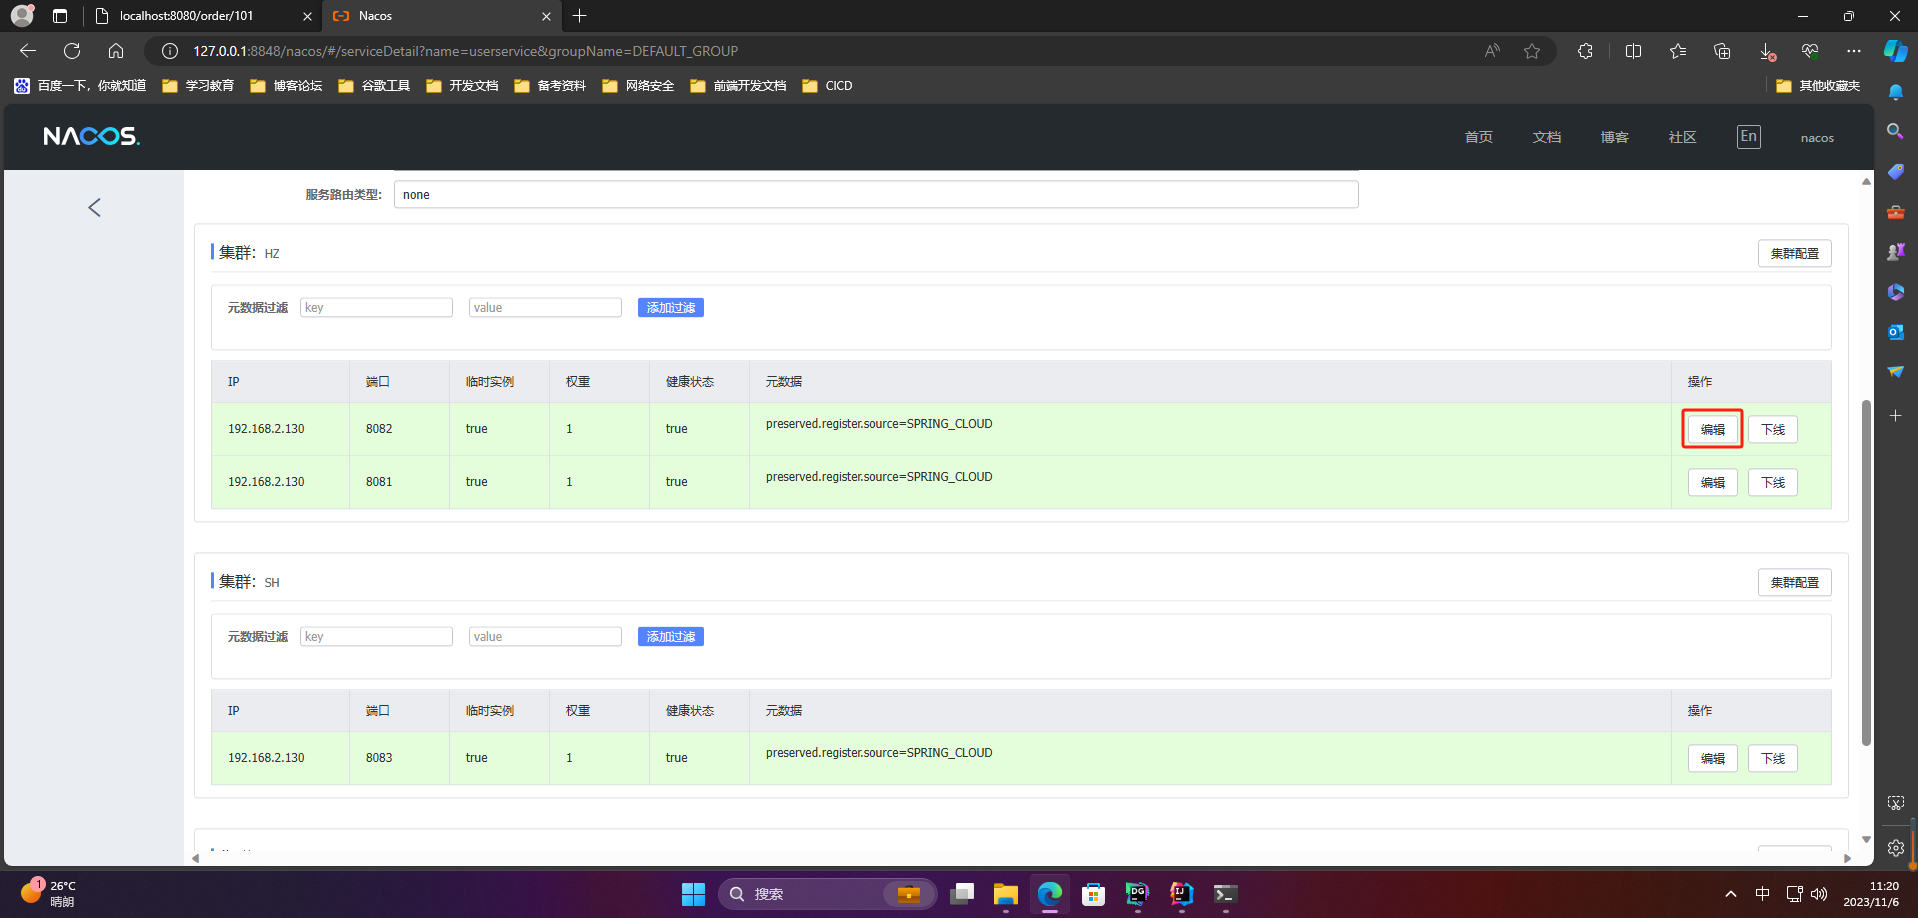The width and height of the screenshot is (1918, 918).
Task: Click the Nacos logo in header
Action: pos(91,136)
